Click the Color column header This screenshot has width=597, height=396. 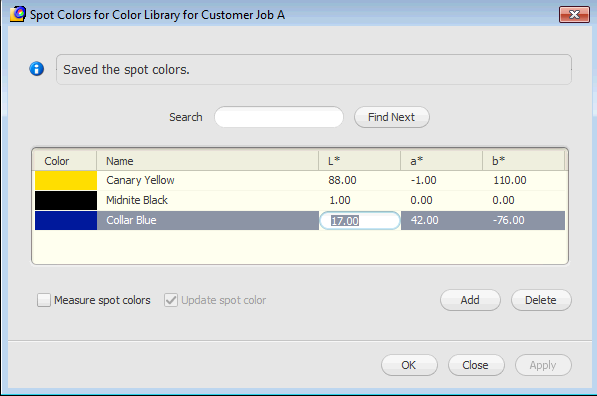tap(64, 161)
